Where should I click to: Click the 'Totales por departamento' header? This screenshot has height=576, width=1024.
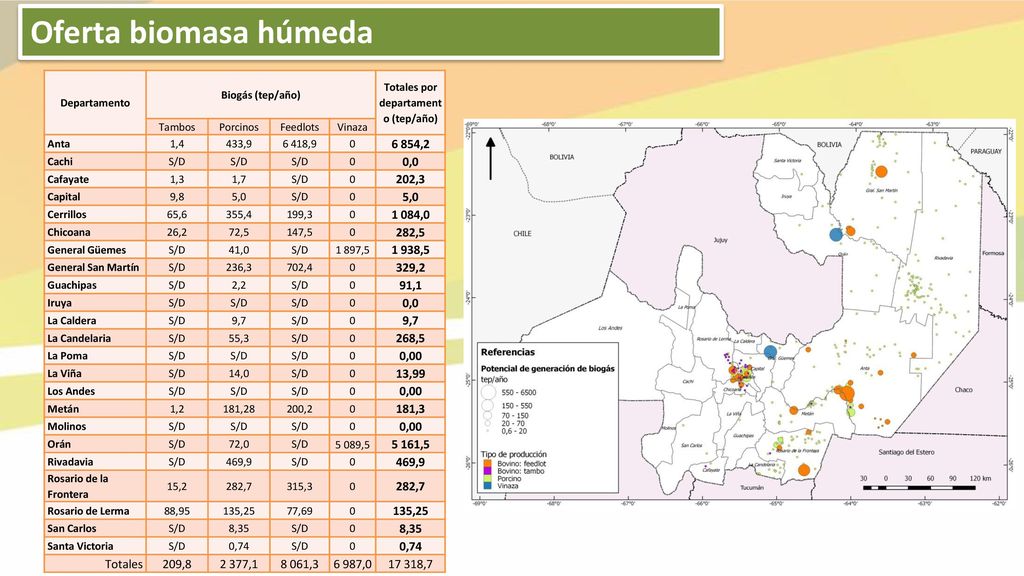(410, 103)
